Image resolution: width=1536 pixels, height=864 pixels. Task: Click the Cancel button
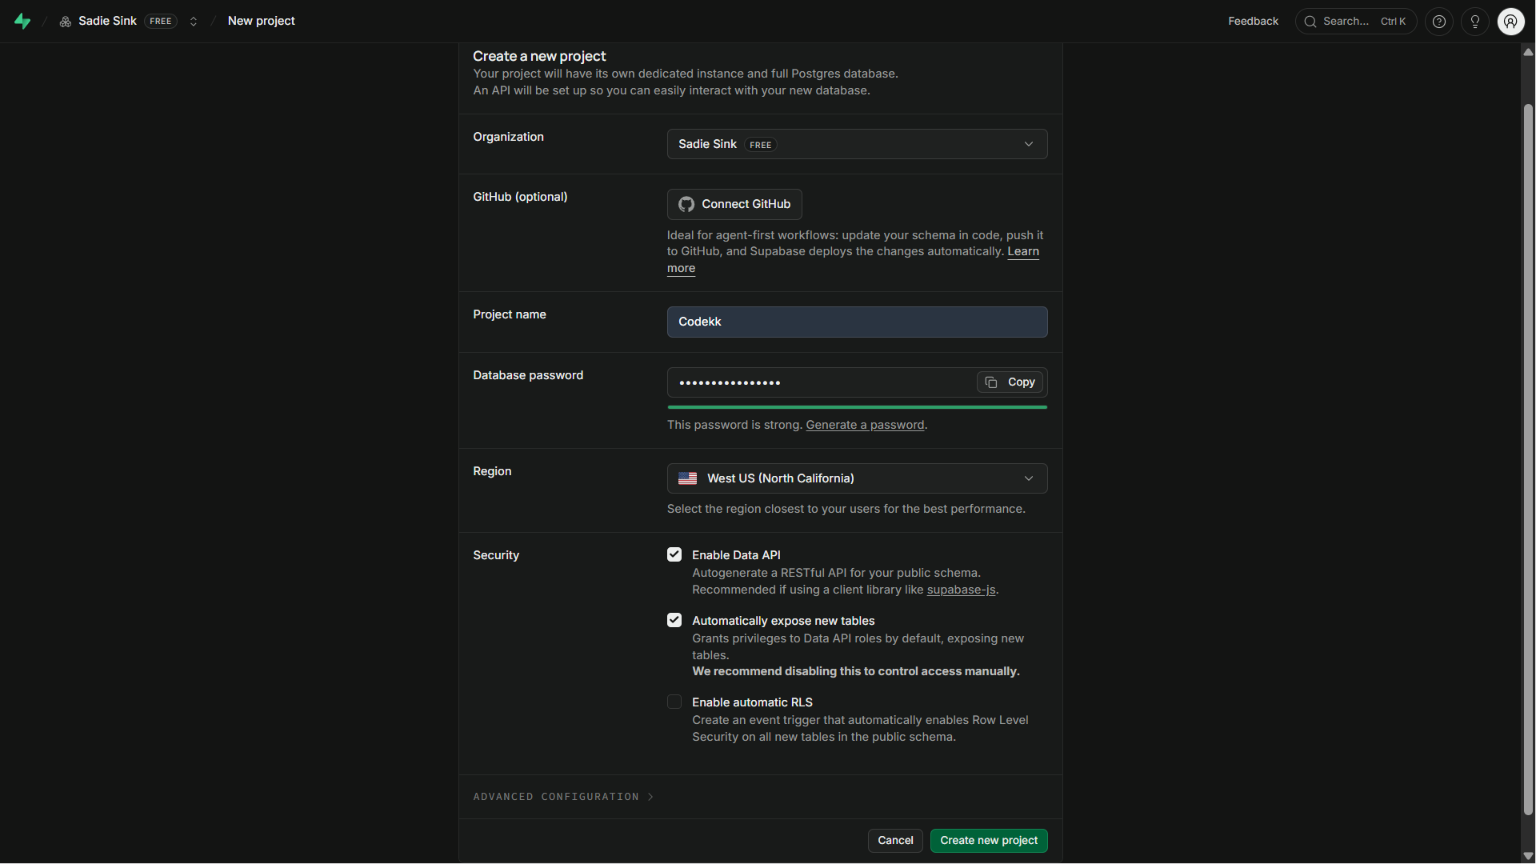point(895,841)
